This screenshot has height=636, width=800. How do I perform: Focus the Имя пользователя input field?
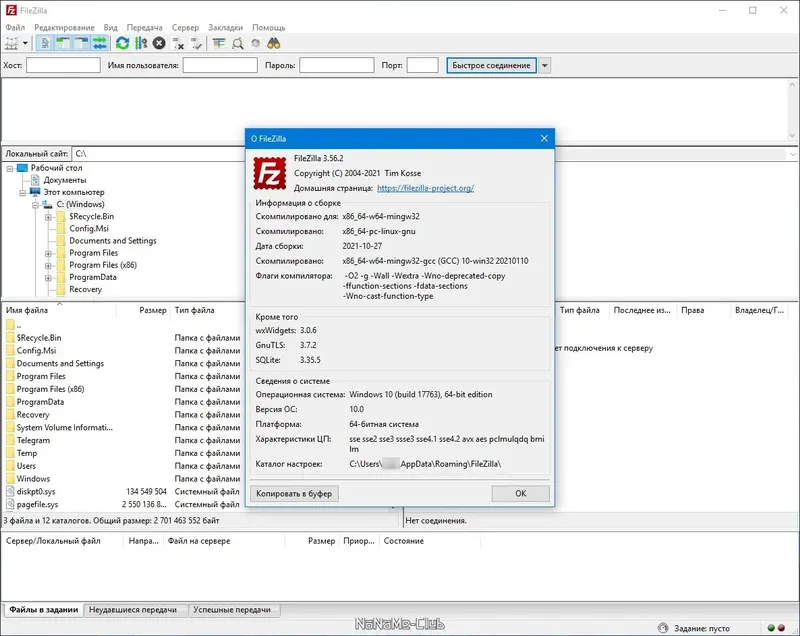pyautogui.click(x=220, y=65)
